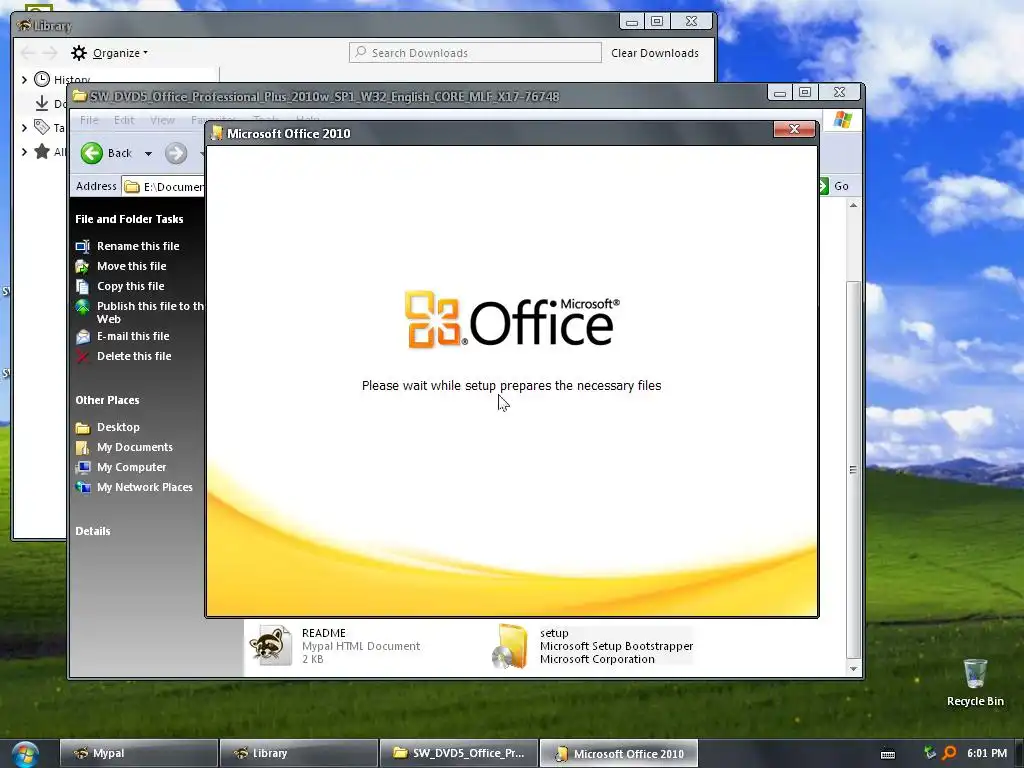Expand the Tags tree node in Library
This screenshot has height=768, width=1024.
click(24, 127)
